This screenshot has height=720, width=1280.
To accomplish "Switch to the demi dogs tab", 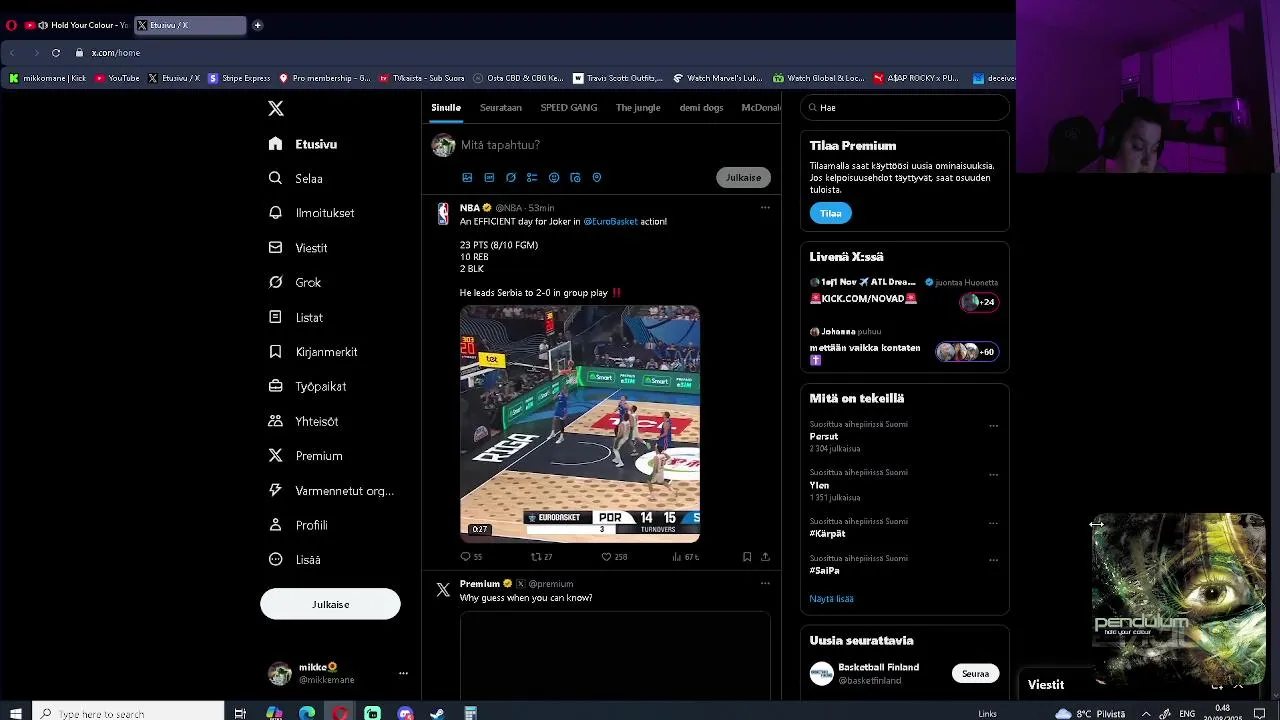I will pos(701,107).
